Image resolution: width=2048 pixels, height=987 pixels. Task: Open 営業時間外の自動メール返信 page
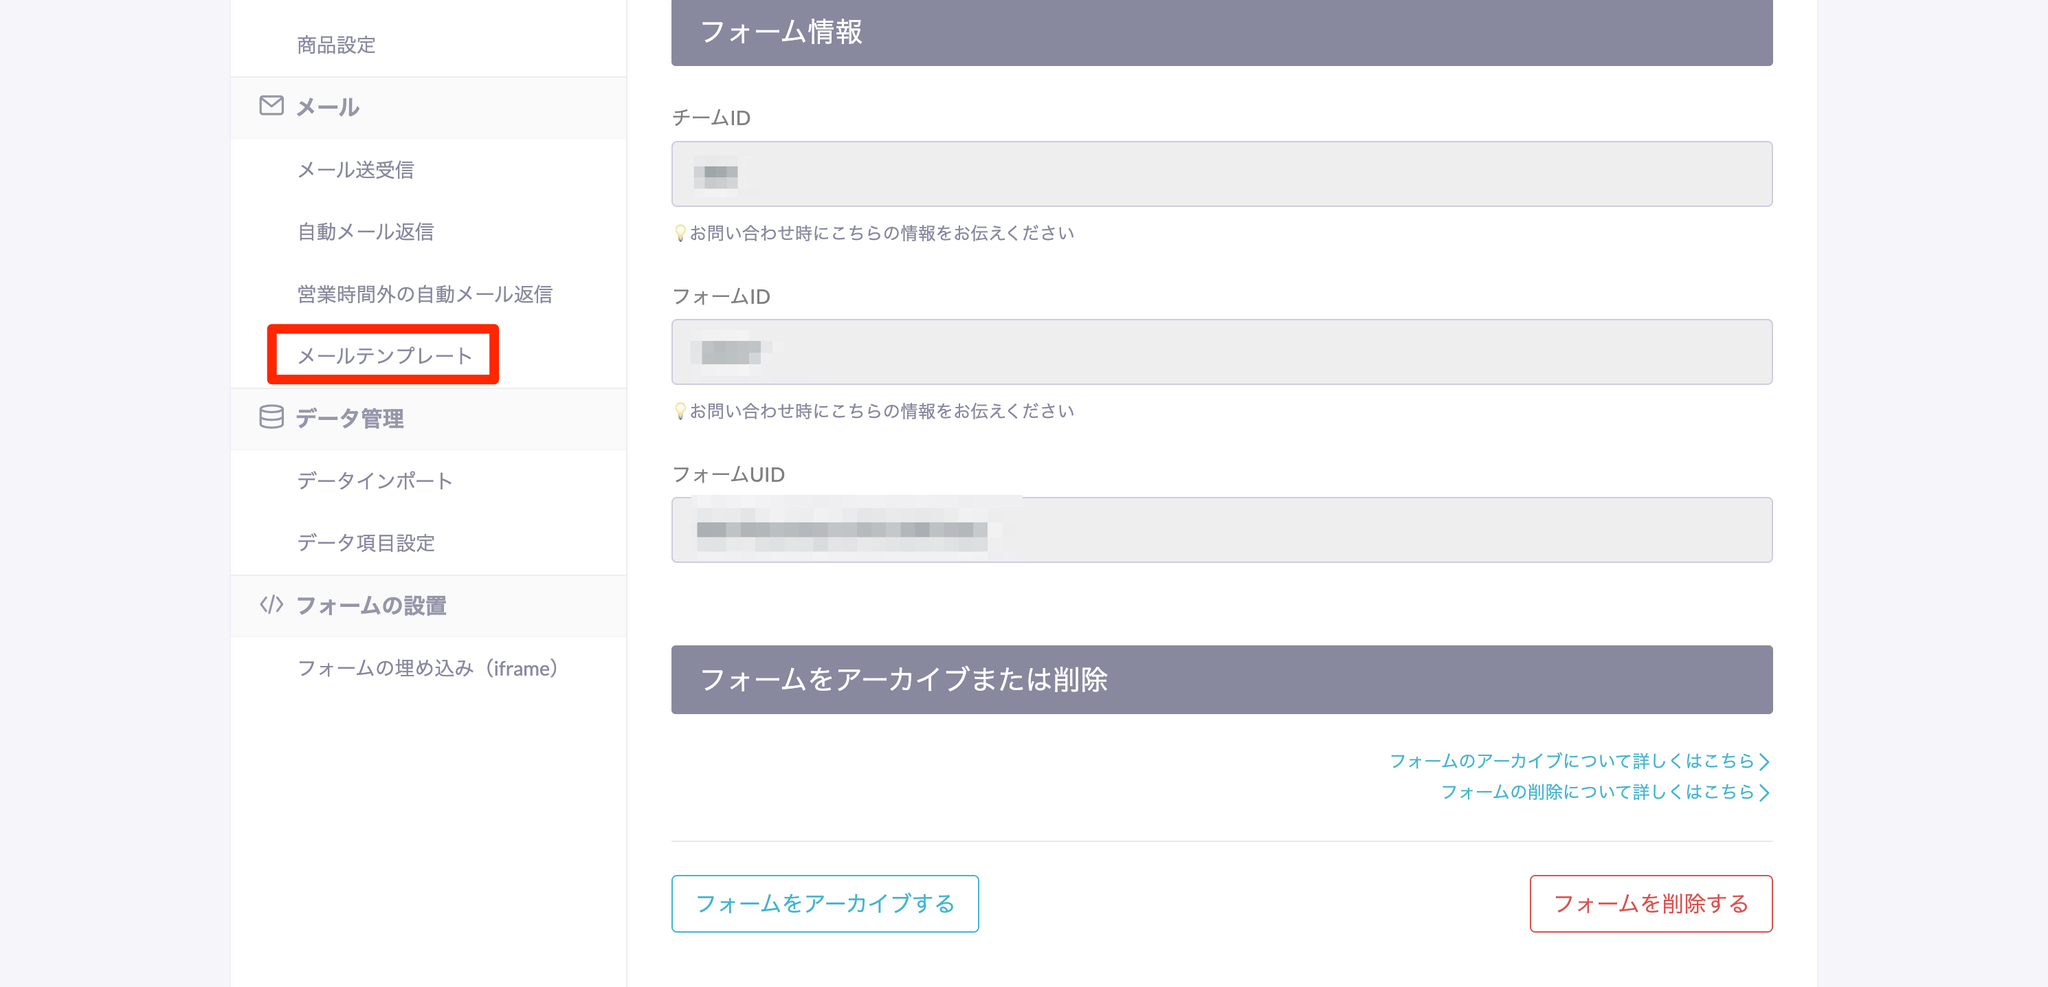pyautogui.click(x=424, y=294)
